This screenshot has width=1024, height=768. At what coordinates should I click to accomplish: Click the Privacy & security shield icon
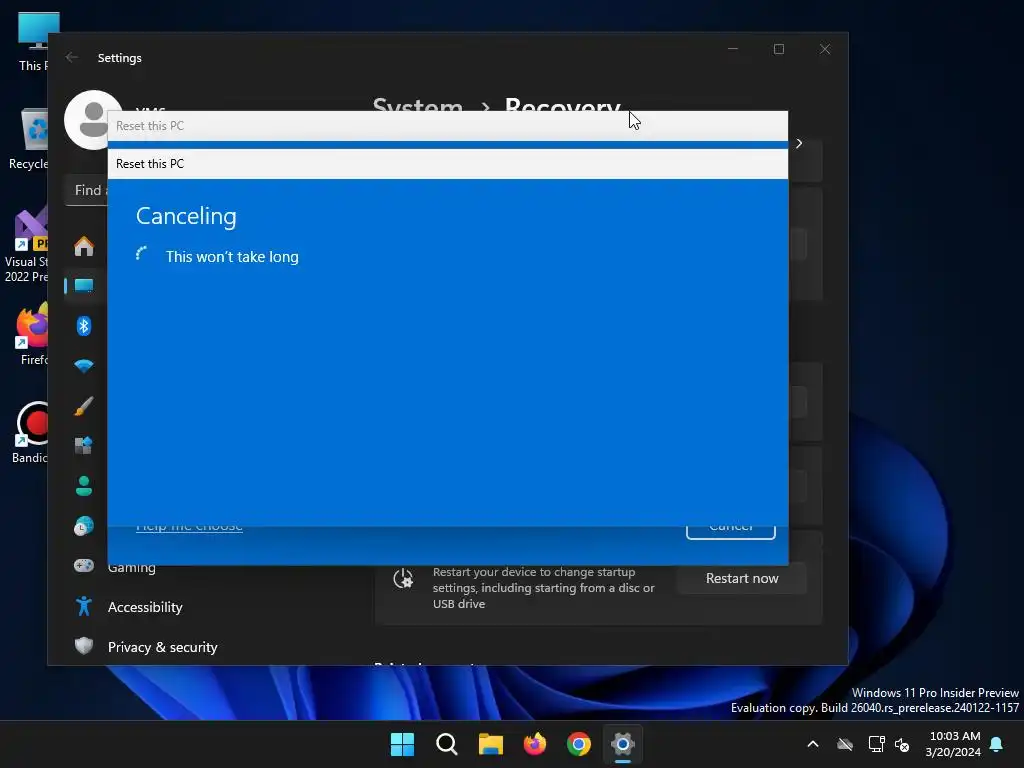[x=84, y=646]
